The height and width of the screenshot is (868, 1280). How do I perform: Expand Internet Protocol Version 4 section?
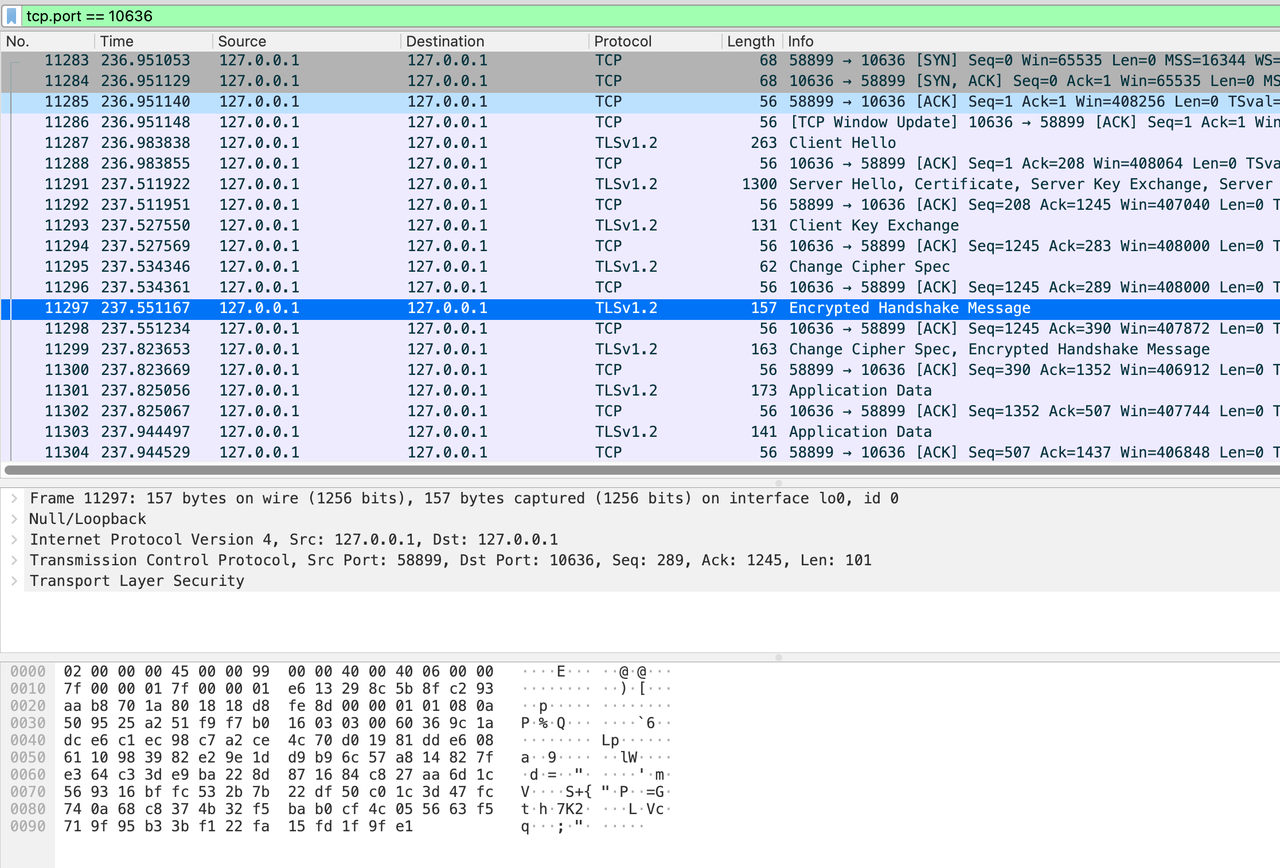tap(14, 539)
